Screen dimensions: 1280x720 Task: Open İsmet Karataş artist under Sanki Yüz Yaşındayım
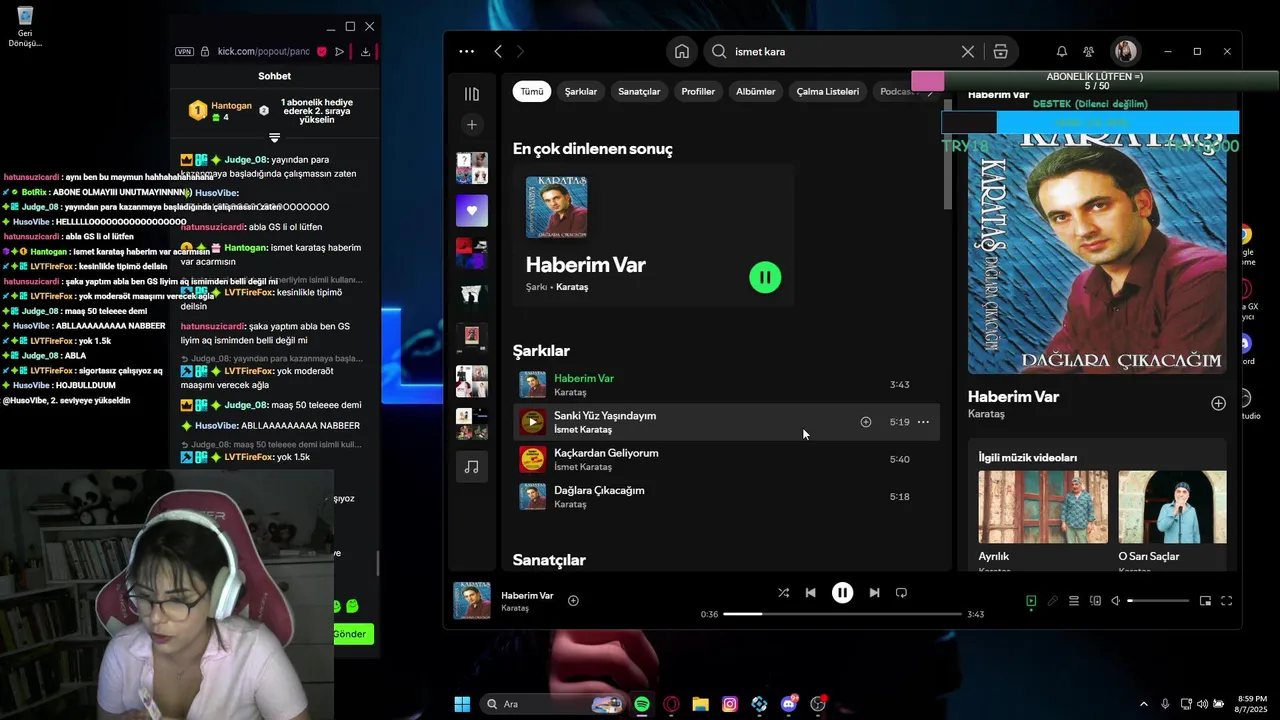coord(583,429)
